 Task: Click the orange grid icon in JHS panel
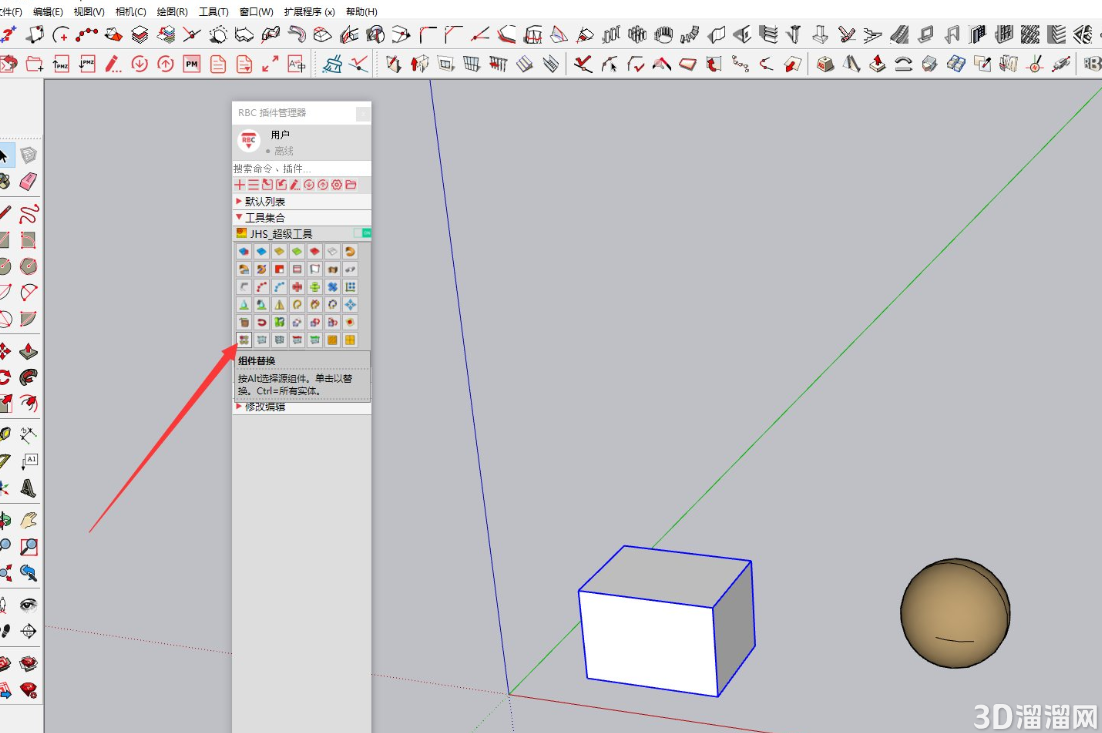[x=350, y=340]
